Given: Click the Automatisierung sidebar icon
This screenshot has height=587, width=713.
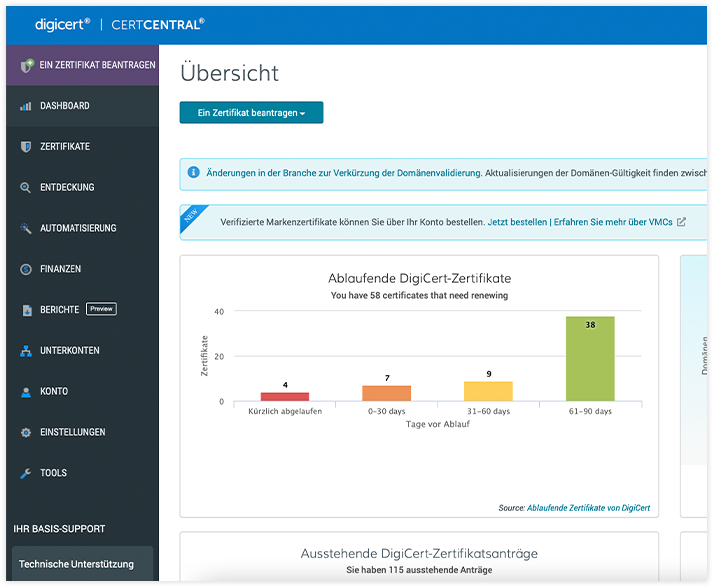Looking at the screenshot, I should coord(26,229).
